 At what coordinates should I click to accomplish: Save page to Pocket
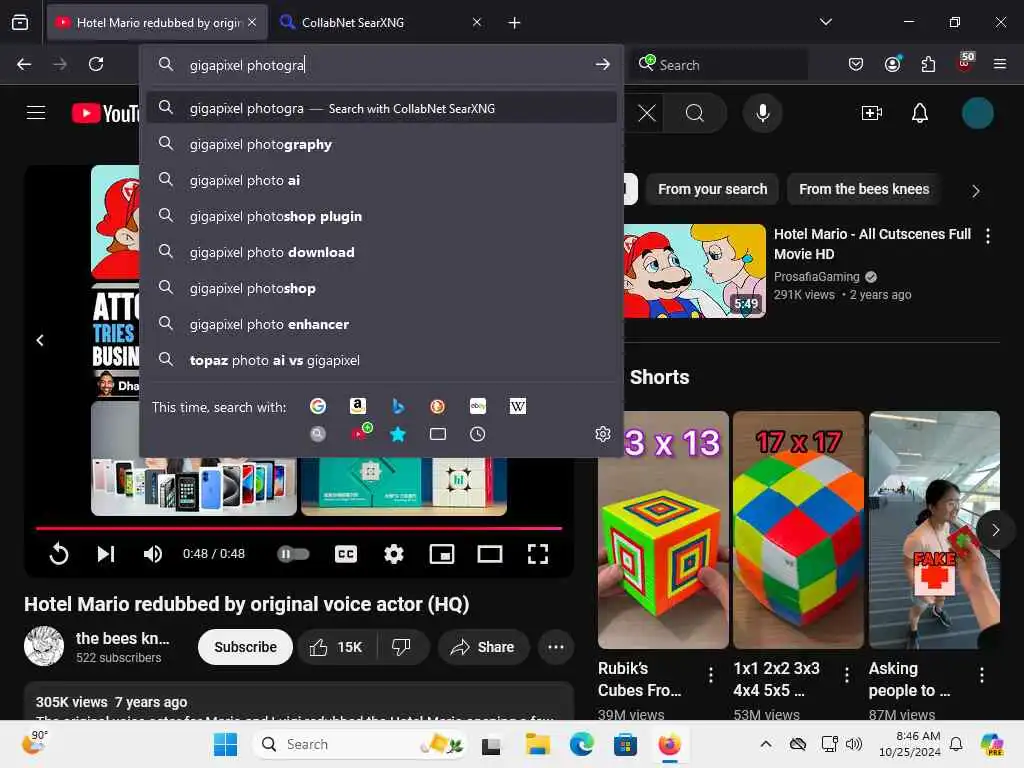click(856, 64)
